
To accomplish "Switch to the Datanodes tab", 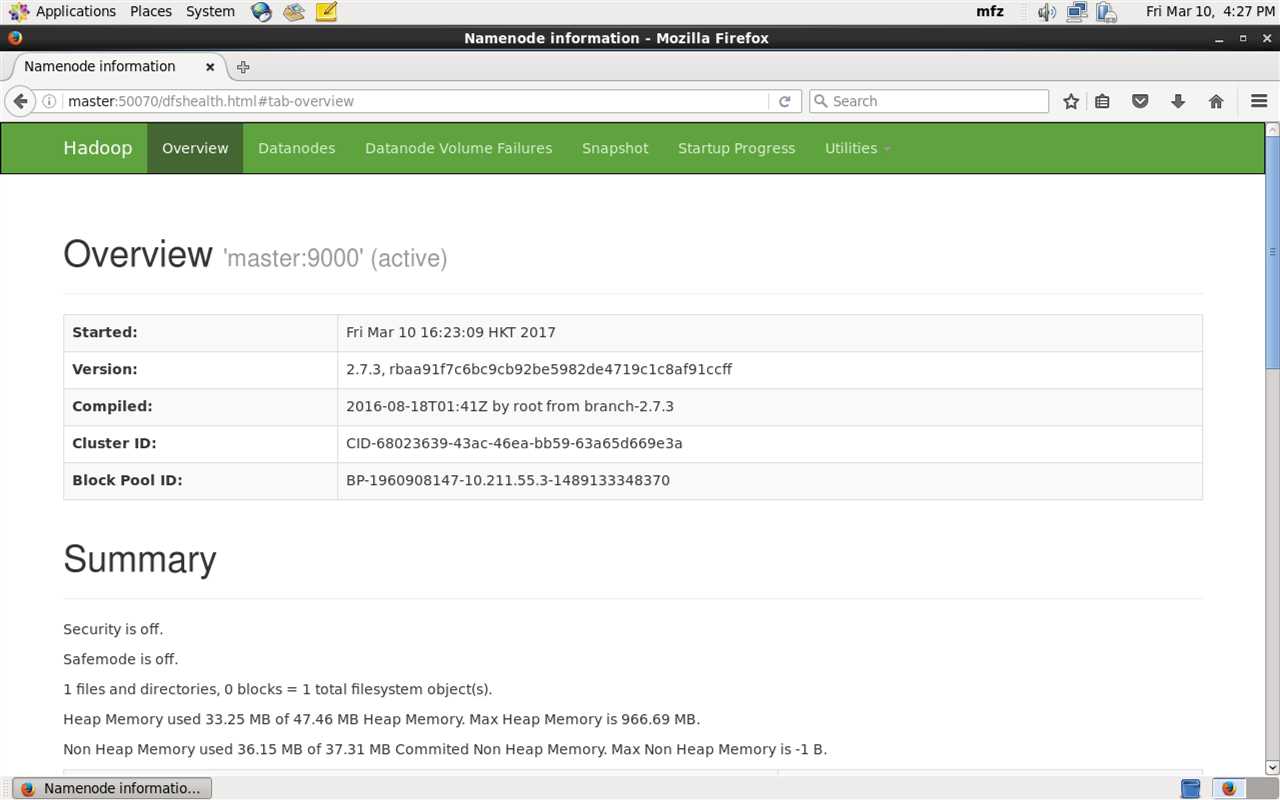I will (x=297, y=148).
